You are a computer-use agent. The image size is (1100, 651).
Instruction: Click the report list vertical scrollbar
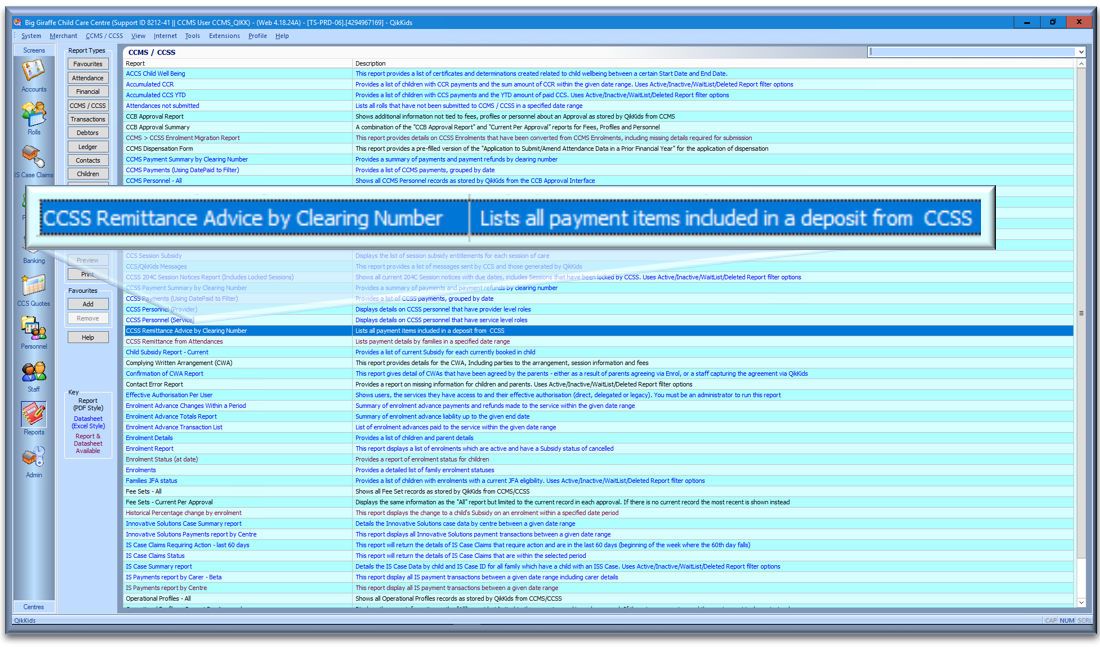pyautogui.click(x=1081, y=333)
